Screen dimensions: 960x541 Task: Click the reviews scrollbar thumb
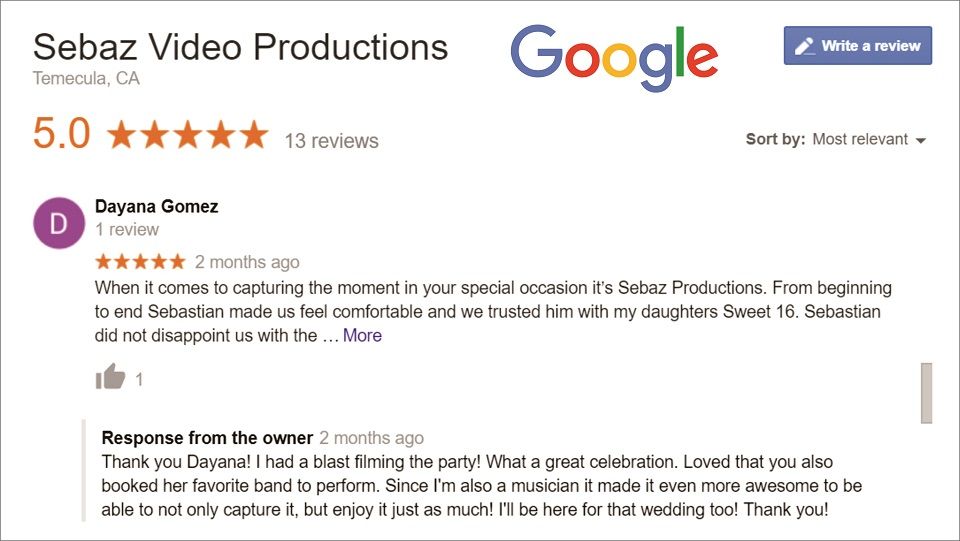(x=926, y=392)
